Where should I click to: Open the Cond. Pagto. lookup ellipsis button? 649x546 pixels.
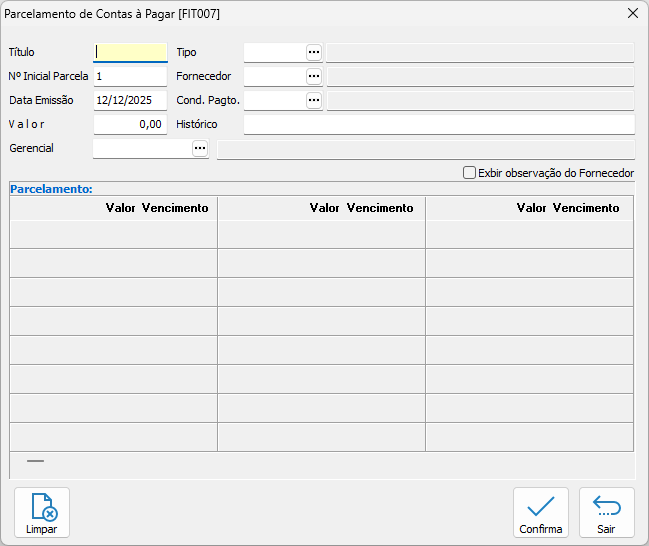pos(314,100)
